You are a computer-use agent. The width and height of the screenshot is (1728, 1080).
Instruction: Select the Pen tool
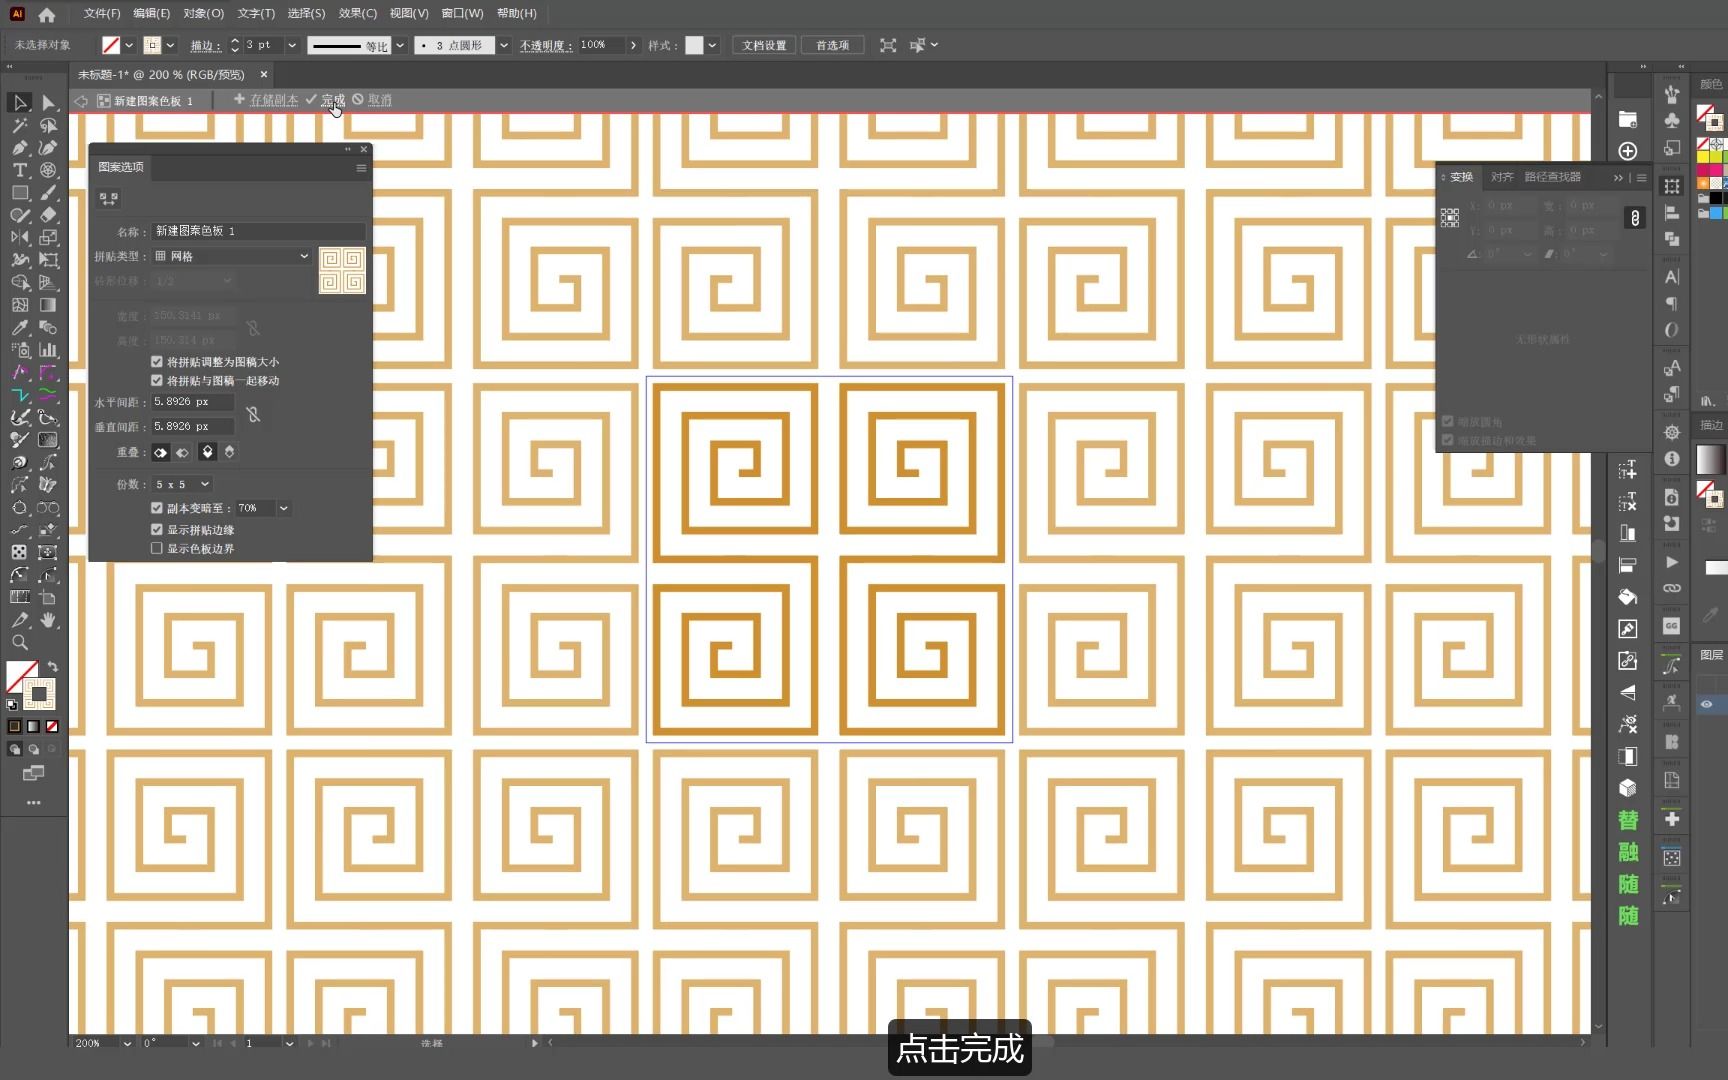[x=19, y=148]
